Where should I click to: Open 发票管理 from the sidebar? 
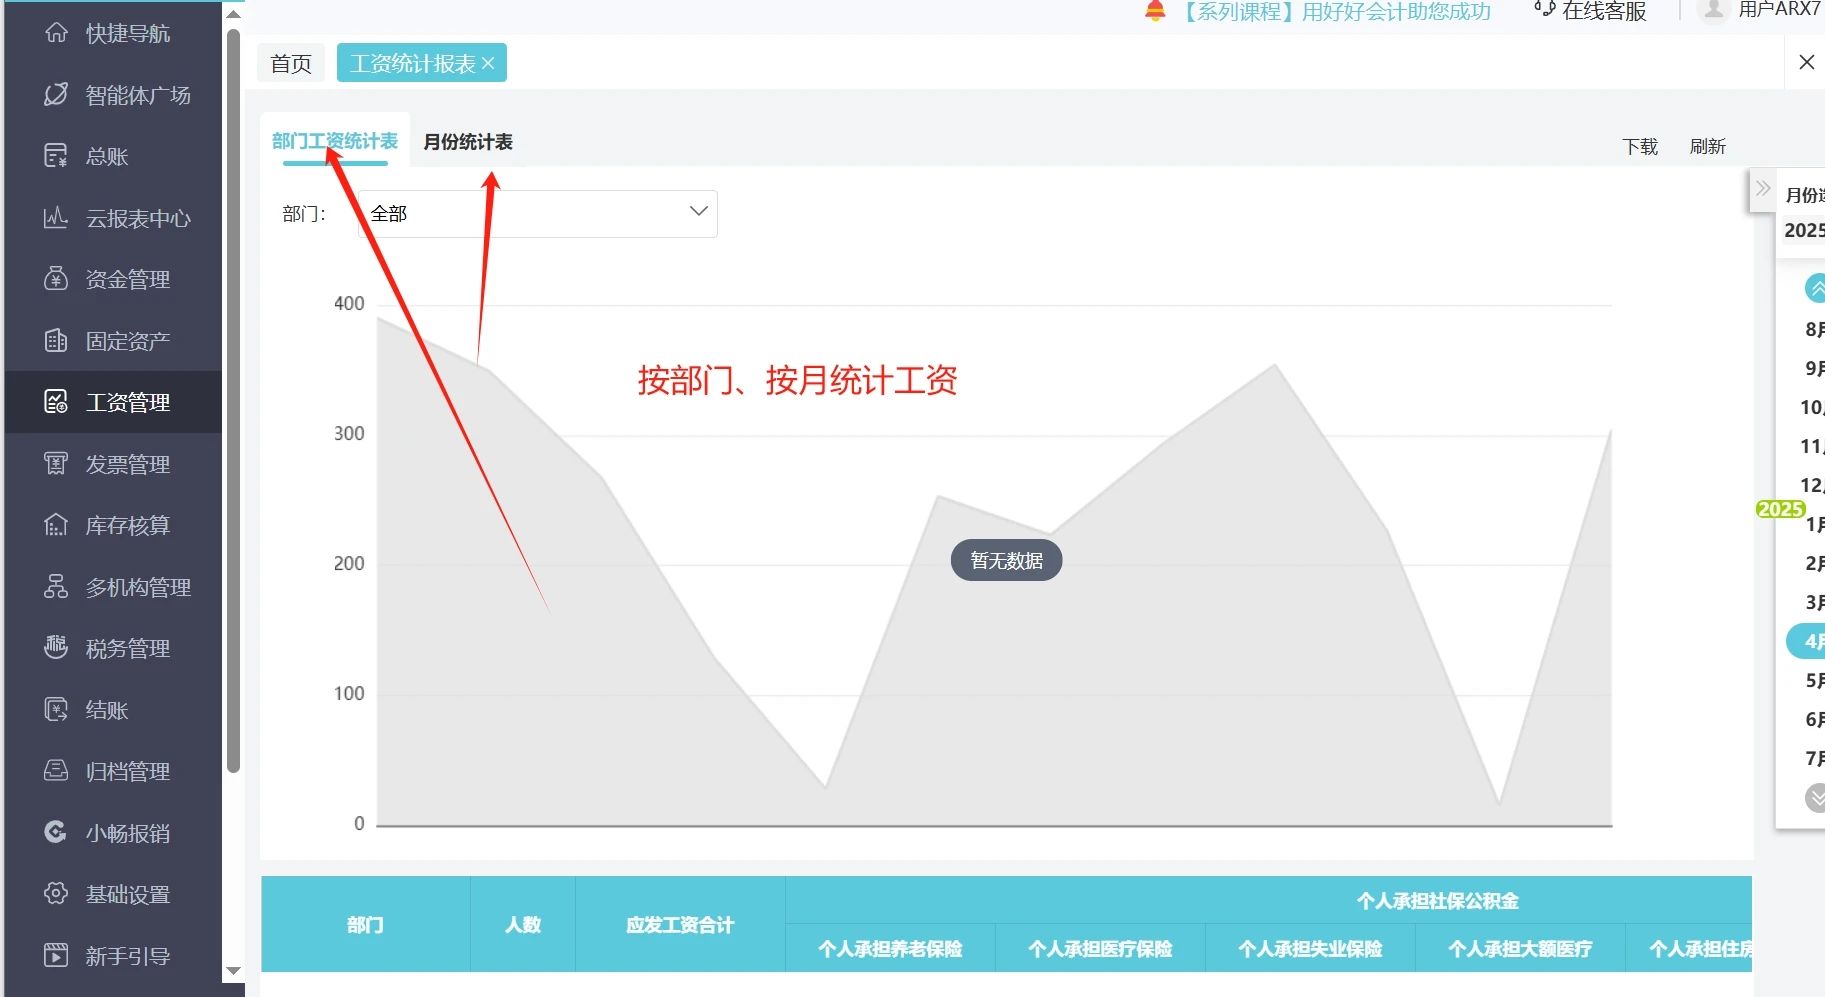pyautogui.click(x=126, y=463)
